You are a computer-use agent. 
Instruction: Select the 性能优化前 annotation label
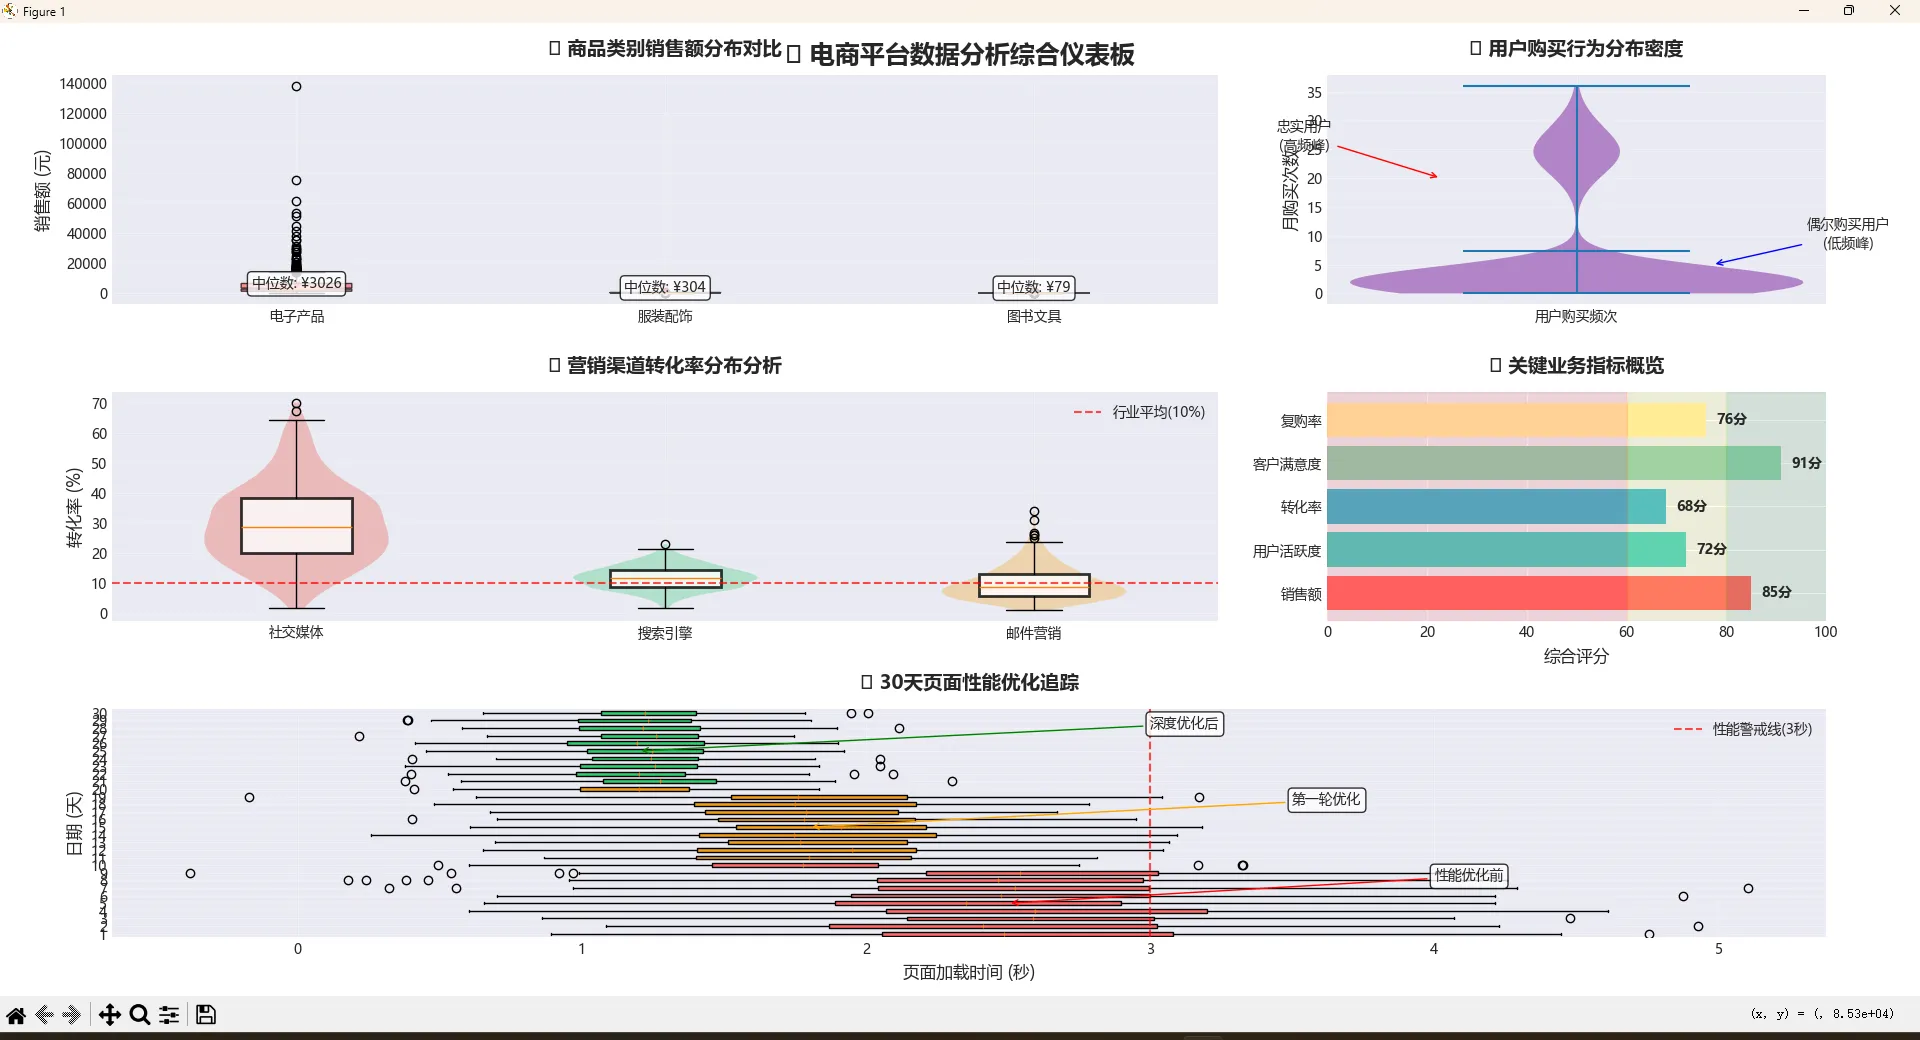click(x=1469, y=875)
